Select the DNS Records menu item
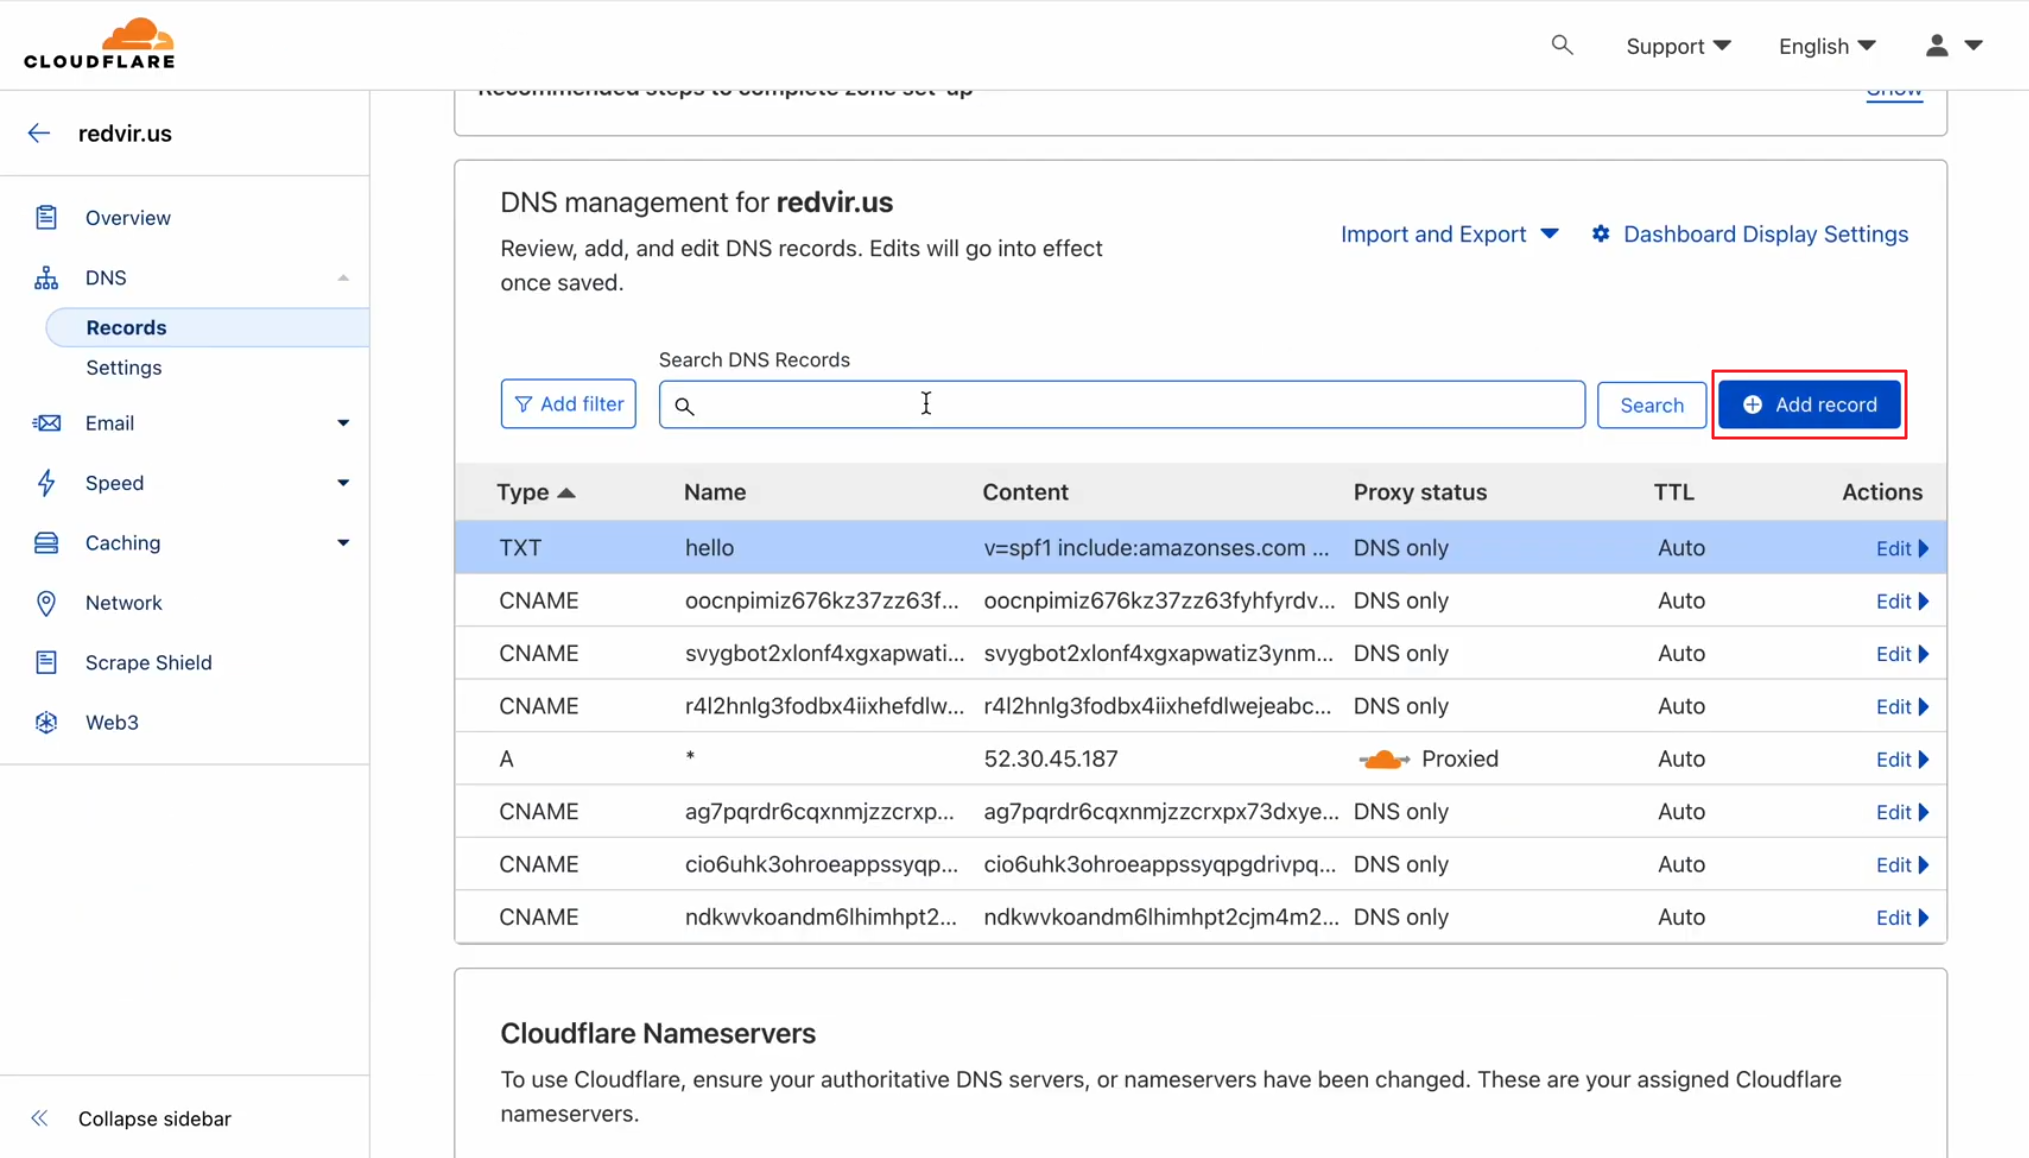The image size is (2029, 1158). pyautogui.click(x=125, y=326)
